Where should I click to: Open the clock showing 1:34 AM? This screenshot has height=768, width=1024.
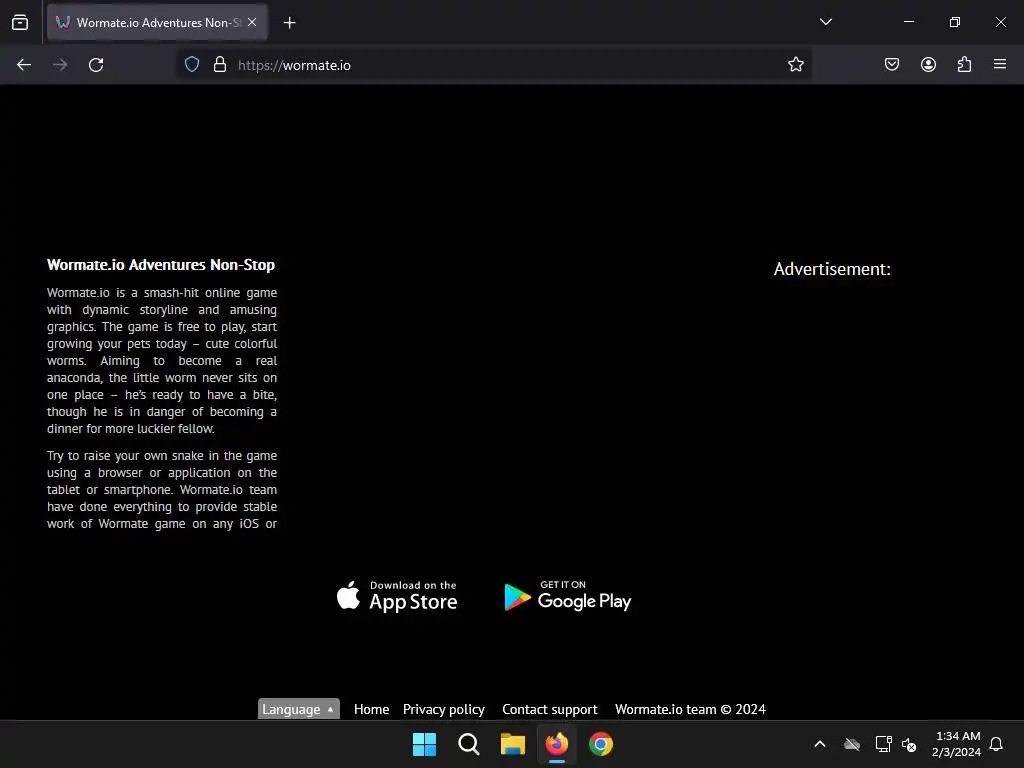point(957,744)
